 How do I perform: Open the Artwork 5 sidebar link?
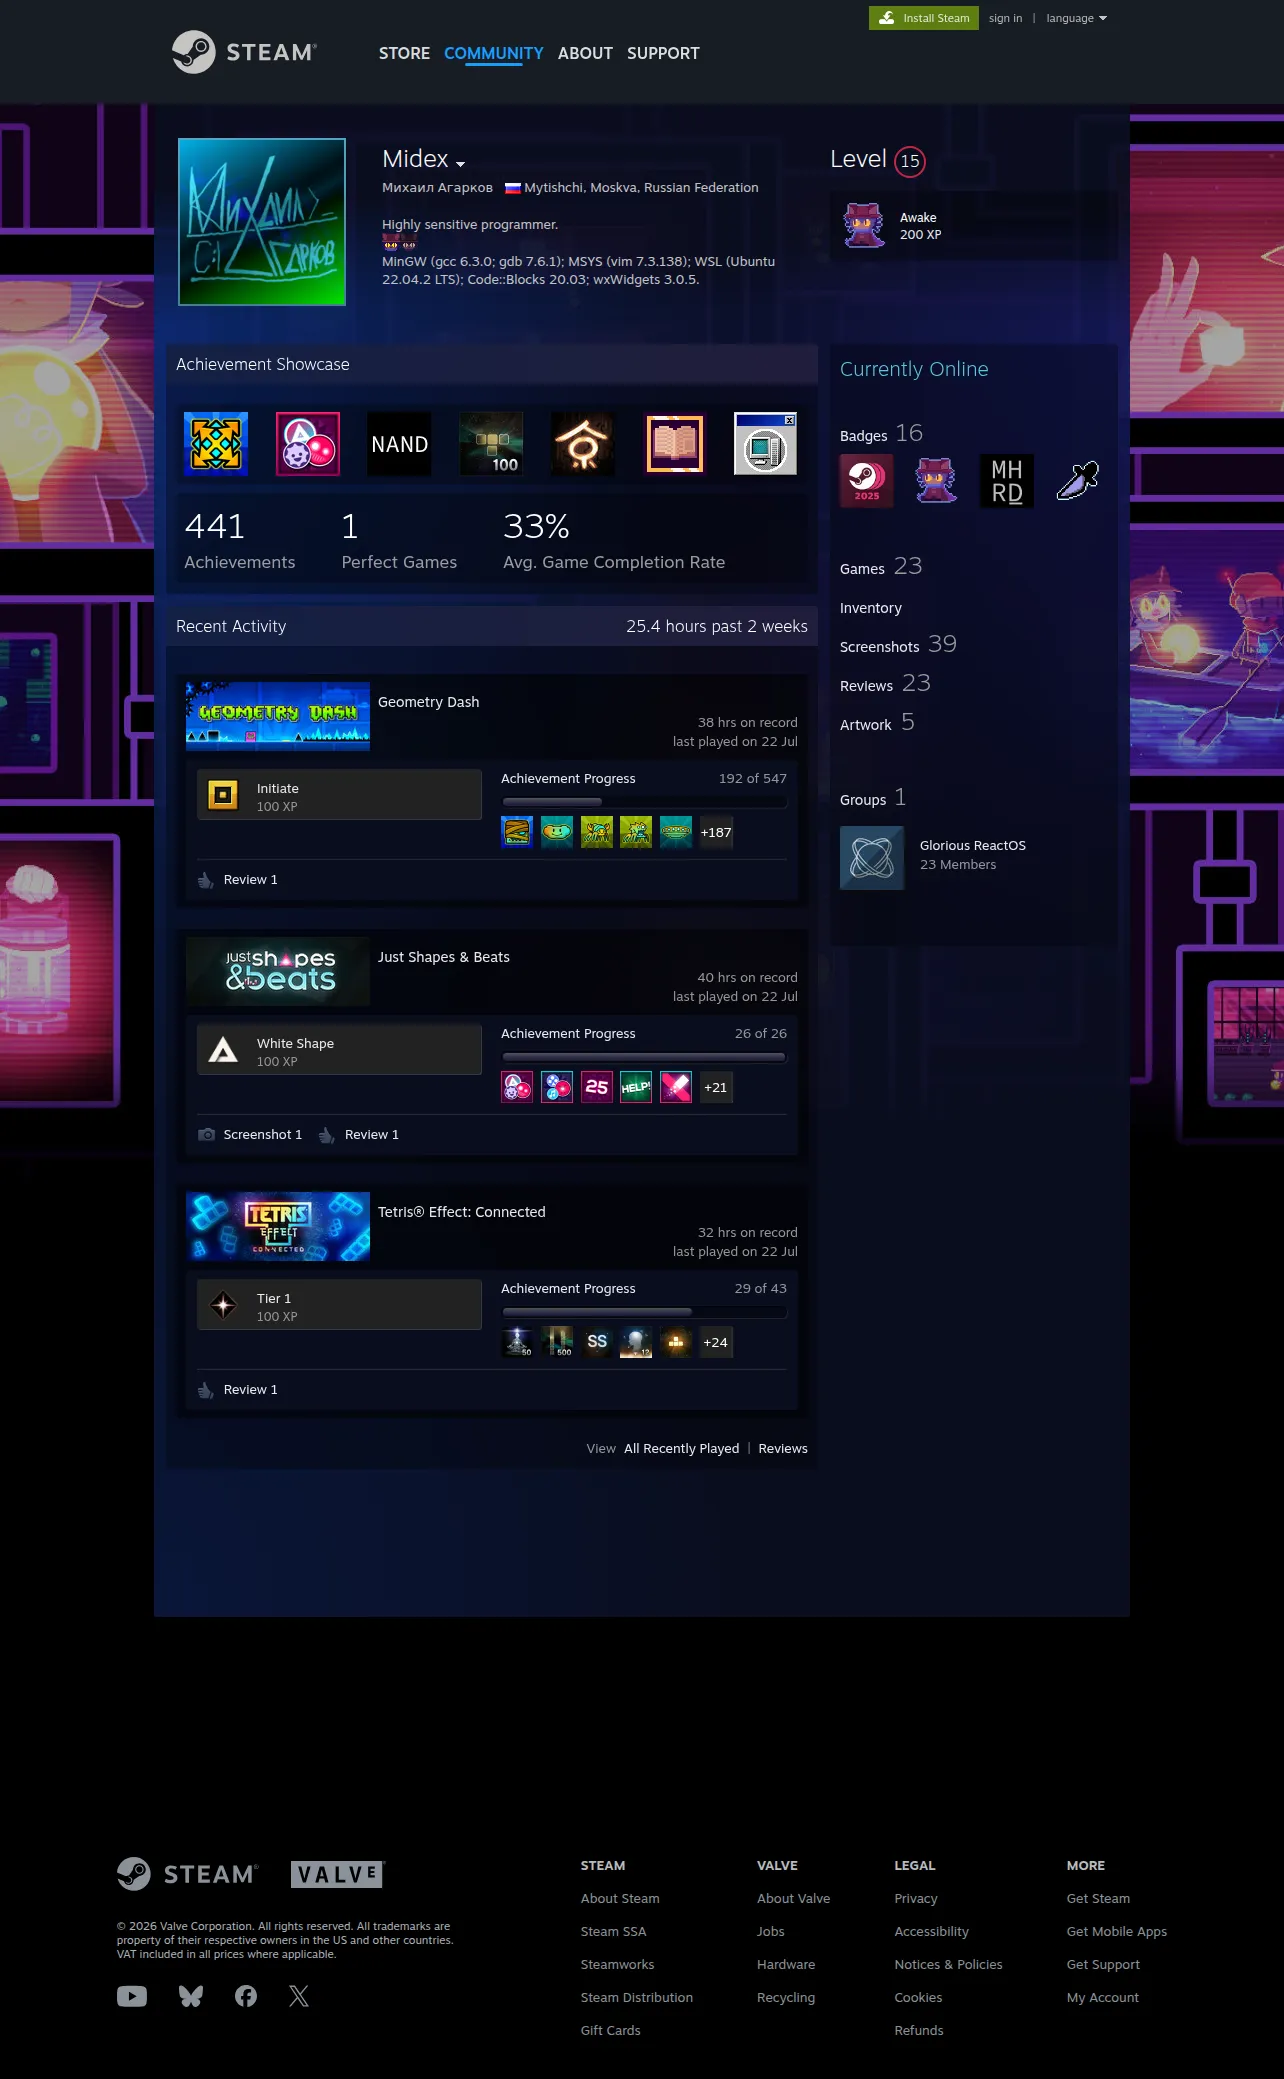[x=877, y=723]
